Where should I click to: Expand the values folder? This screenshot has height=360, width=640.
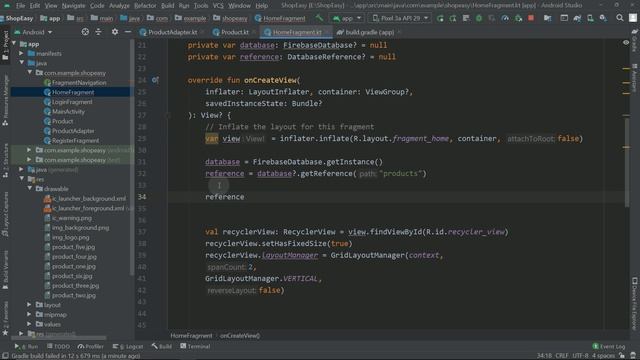(29, 324)
